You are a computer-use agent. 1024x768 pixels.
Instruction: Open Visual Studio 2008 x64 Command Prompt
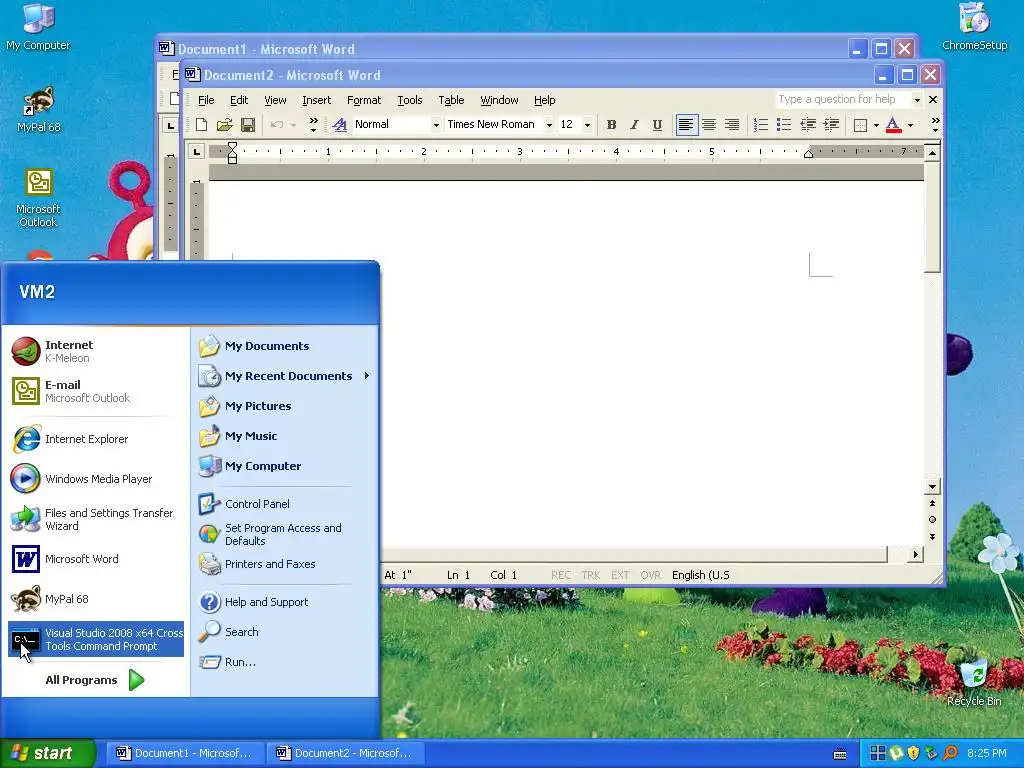95,639
